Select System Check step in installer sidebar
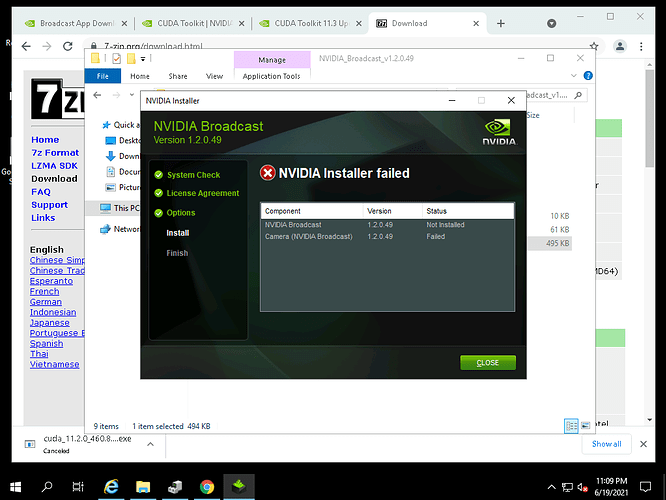 point(193,175)
